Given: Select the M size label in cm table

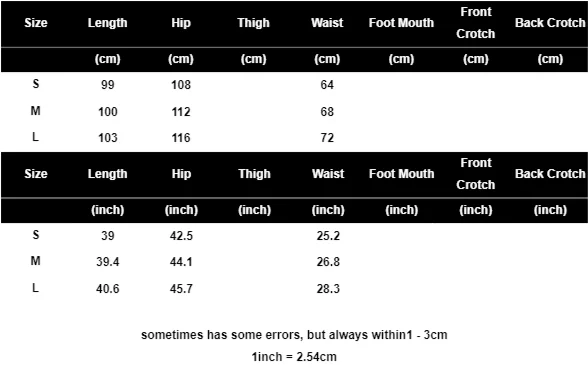Looking at the screenshot, I should (35, 111).
